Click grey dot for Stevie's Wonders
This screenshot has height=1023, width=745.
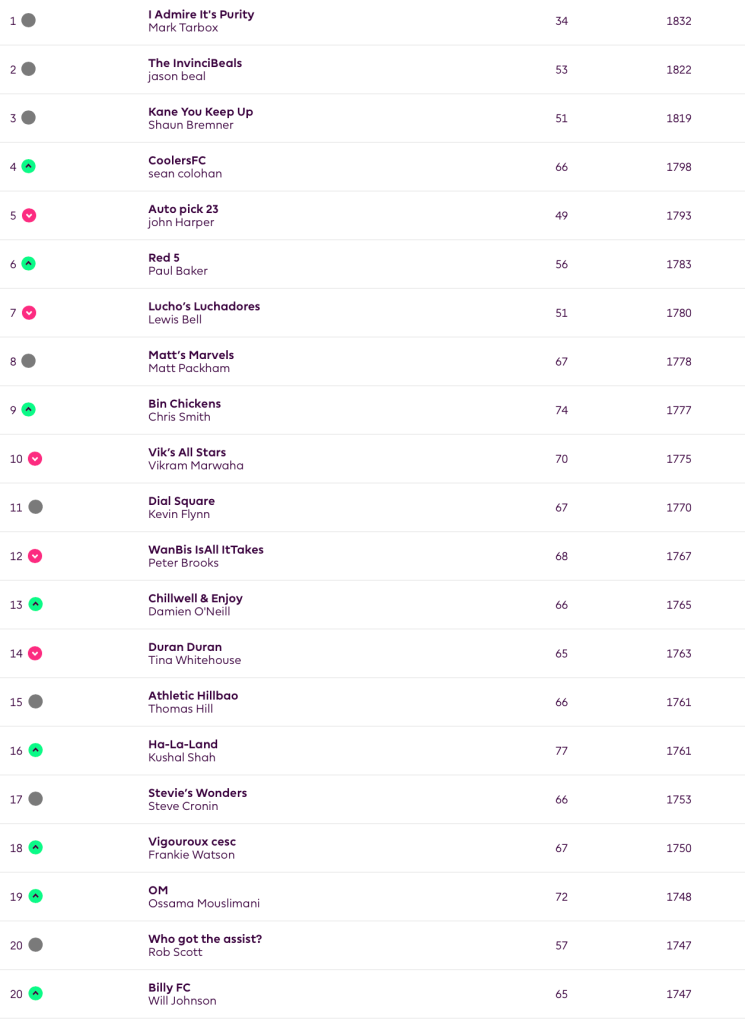(35, 799)
